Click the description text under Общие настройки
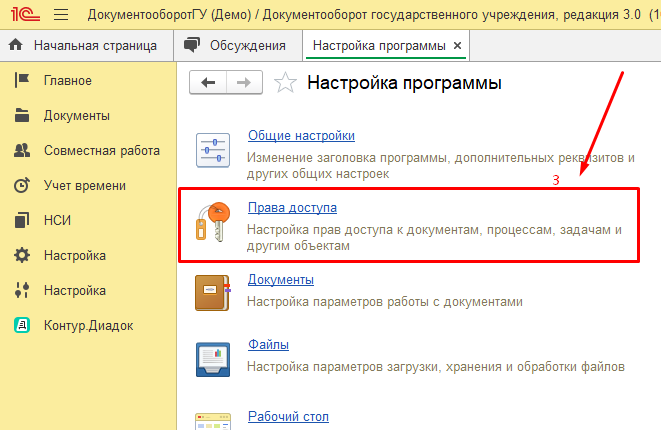Image resolution: width=661 pixels, height=430 pixels. pos(441,166)
